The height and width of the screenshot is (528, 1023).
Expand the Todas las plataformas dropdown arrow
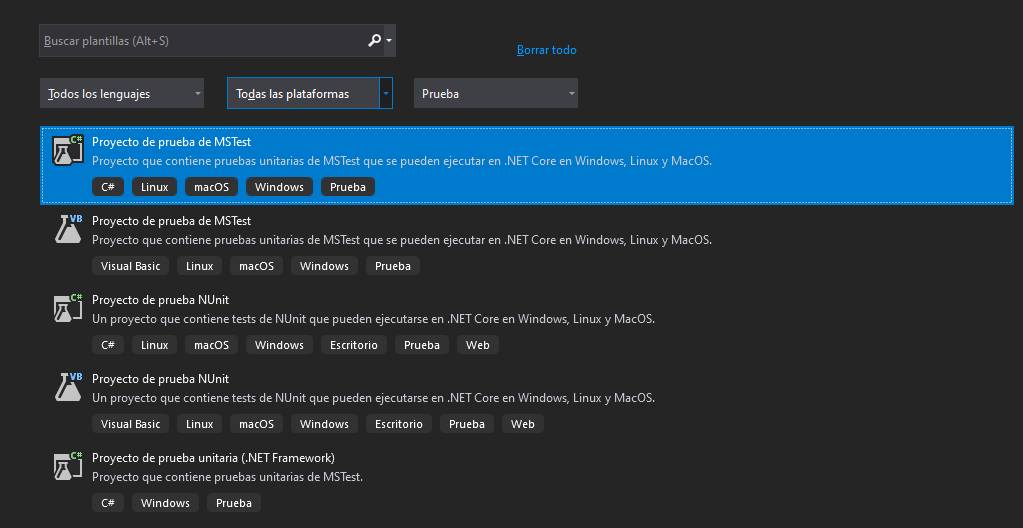pos(386,93)
